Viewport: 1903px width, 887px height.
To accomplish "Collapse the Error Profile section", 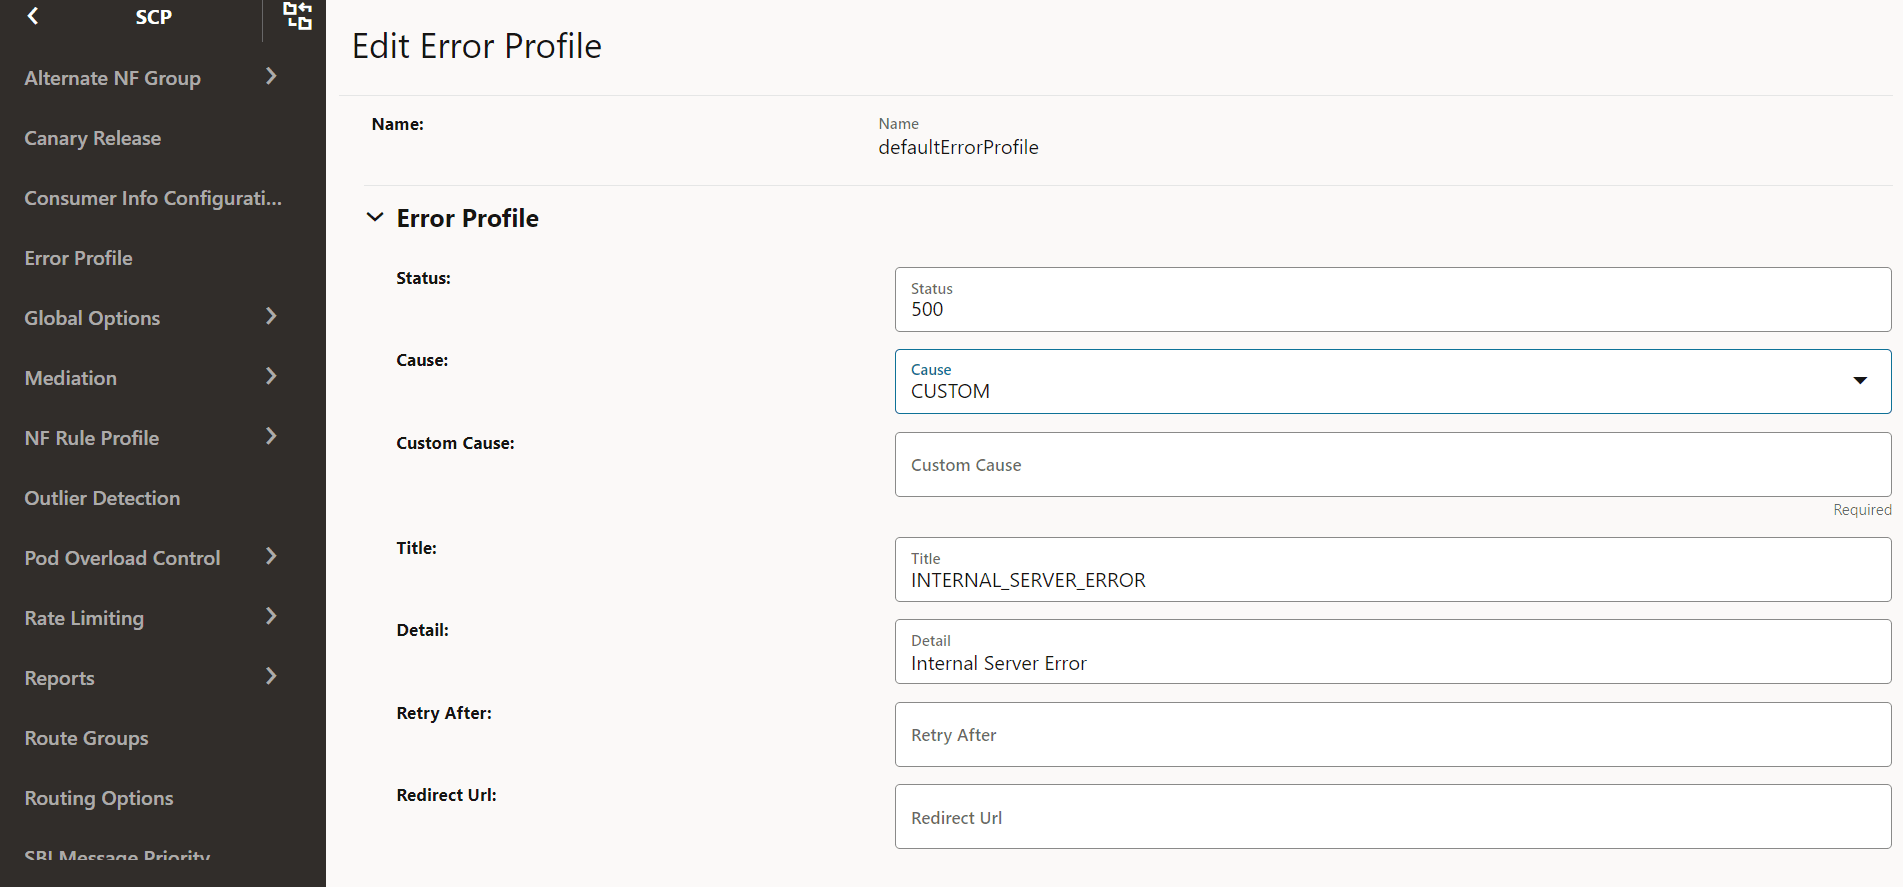I will [x=375, y=218].
